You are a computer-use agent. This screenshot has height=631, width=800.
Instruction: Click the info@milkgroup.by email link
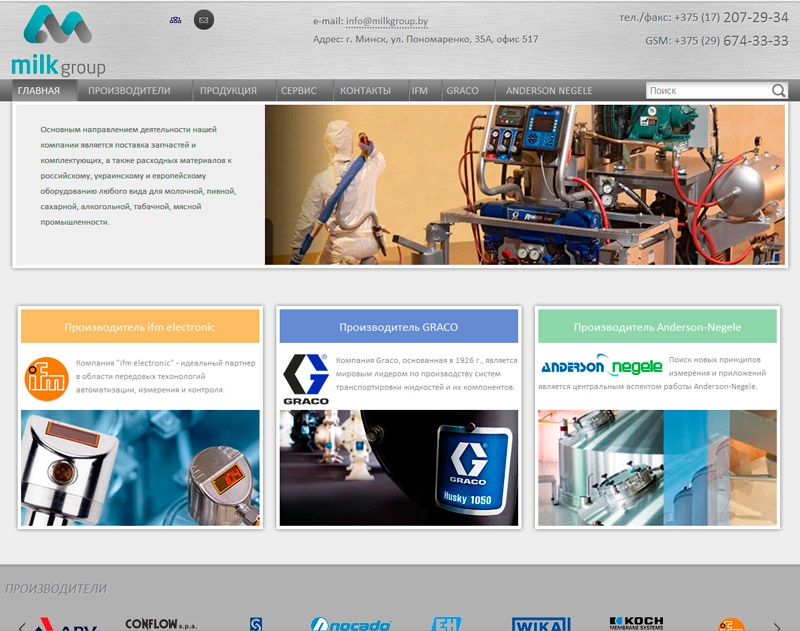[x=387, y=21]
